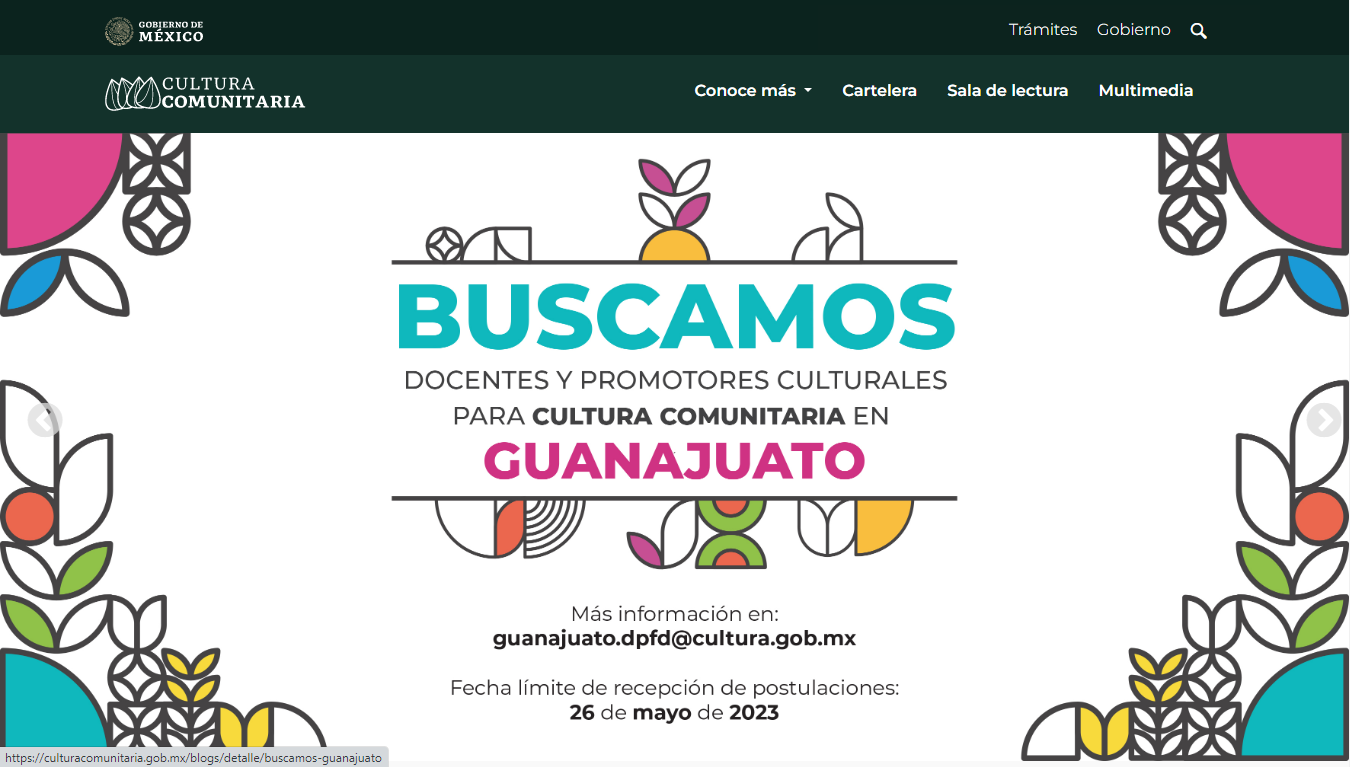
Task: Click the Docentes y Promotores Culturales subtitle
Action: coord(674,381)
